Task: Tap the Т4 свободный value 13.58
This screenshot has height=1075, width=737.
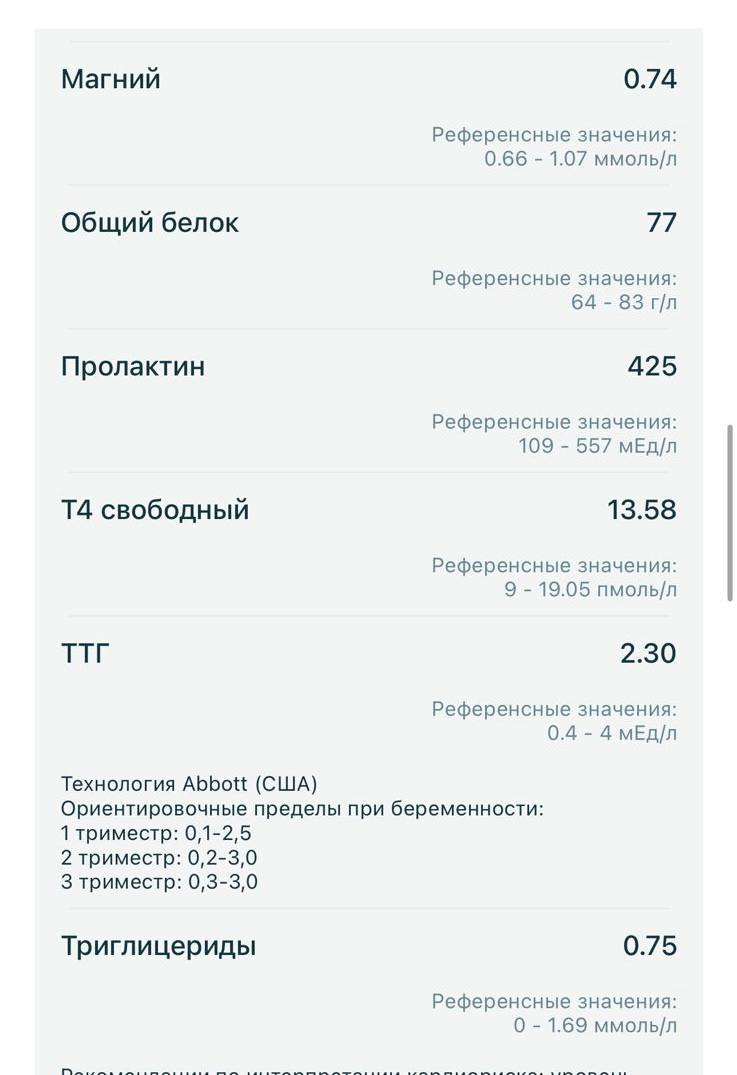Action: (642, 509)
